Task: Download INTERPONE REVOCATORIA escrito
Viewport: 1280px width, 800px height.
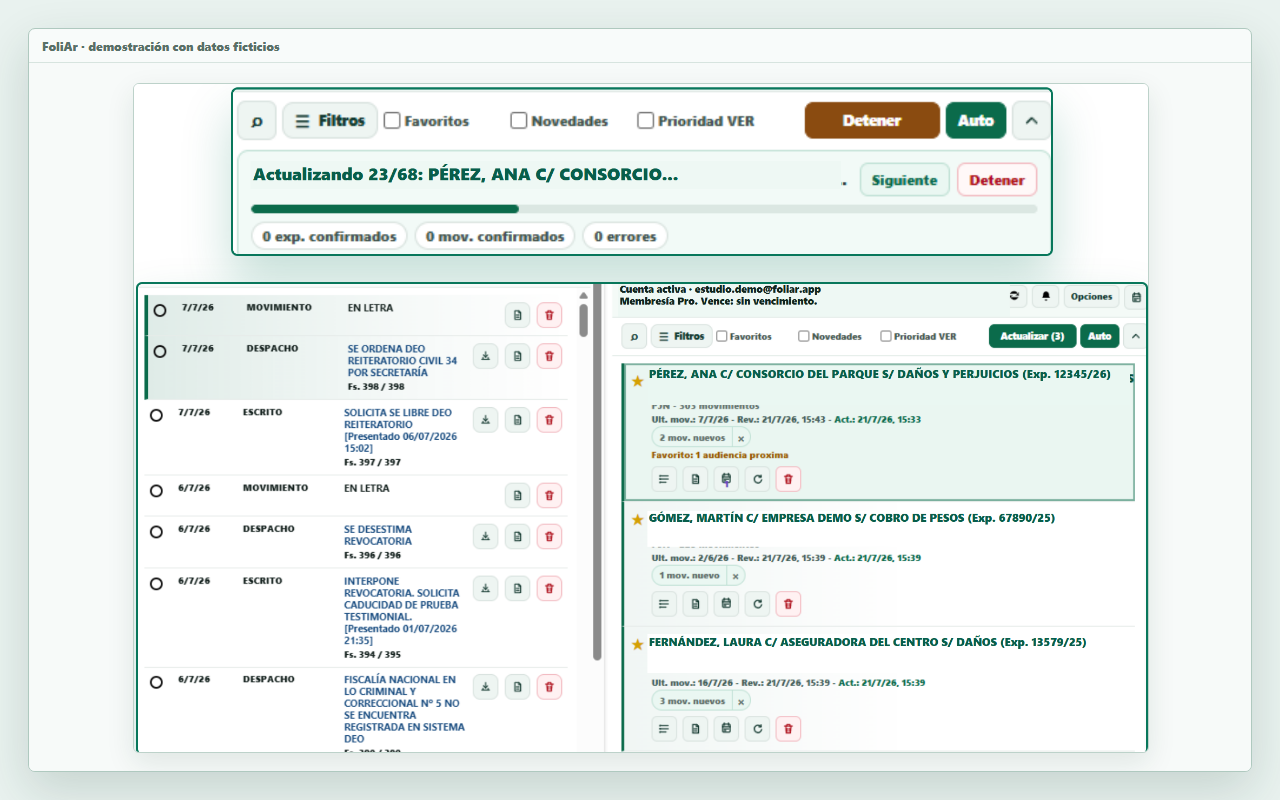Action: coord(485,588)
